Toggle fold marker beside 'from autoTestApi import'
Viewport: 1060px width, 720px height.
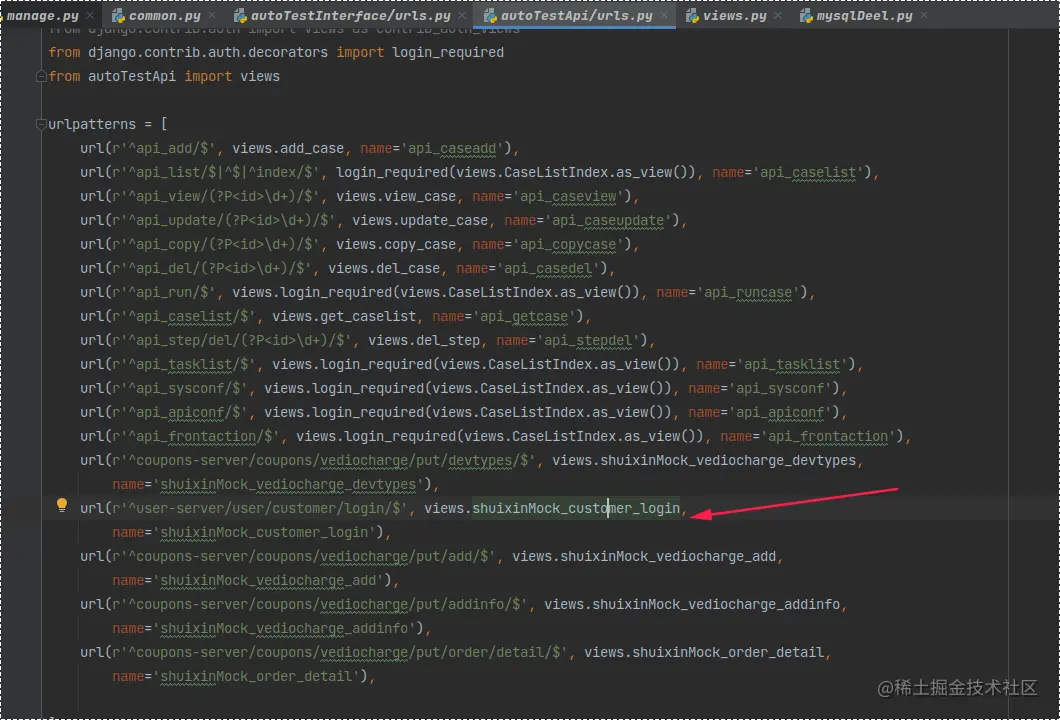tap(41, 76)
